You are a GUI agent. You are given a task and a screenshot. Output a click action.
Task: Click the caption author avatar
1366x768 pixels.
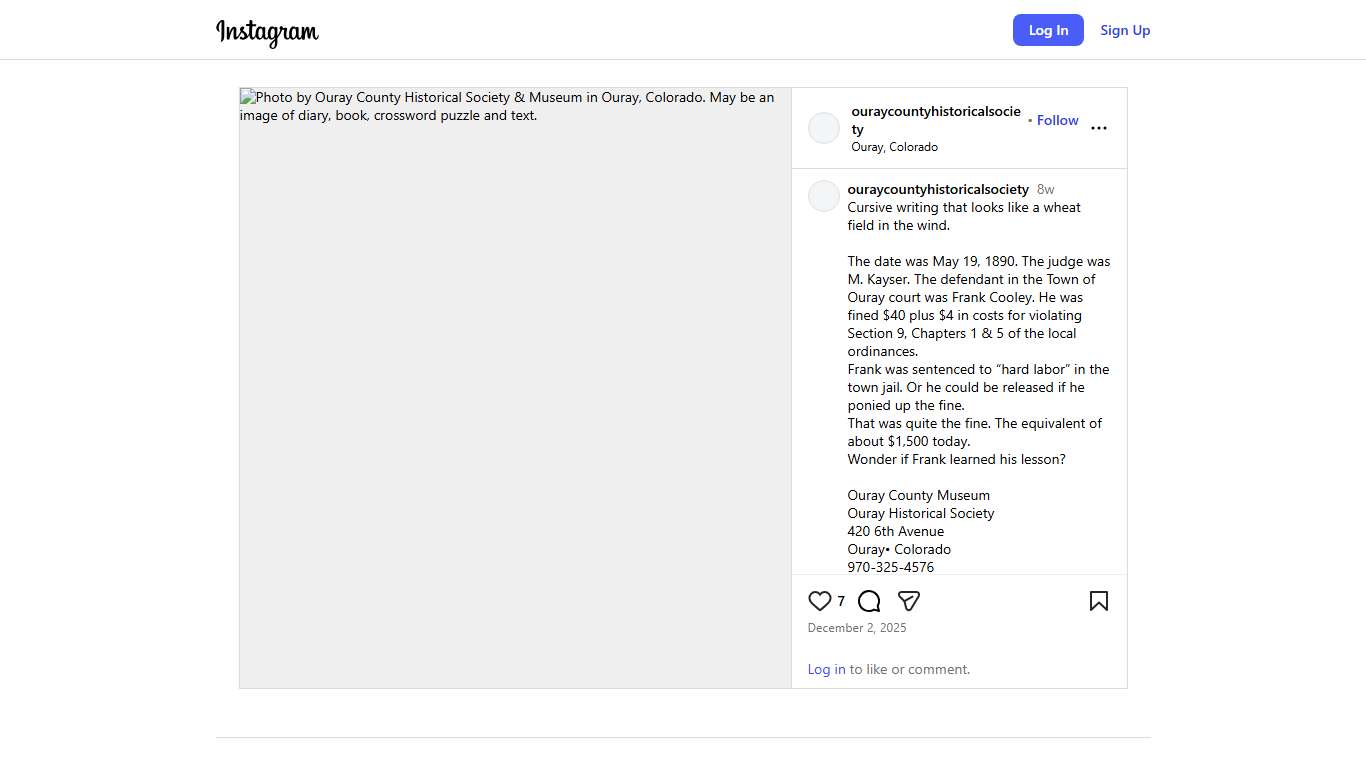click(x=824, y=196)
